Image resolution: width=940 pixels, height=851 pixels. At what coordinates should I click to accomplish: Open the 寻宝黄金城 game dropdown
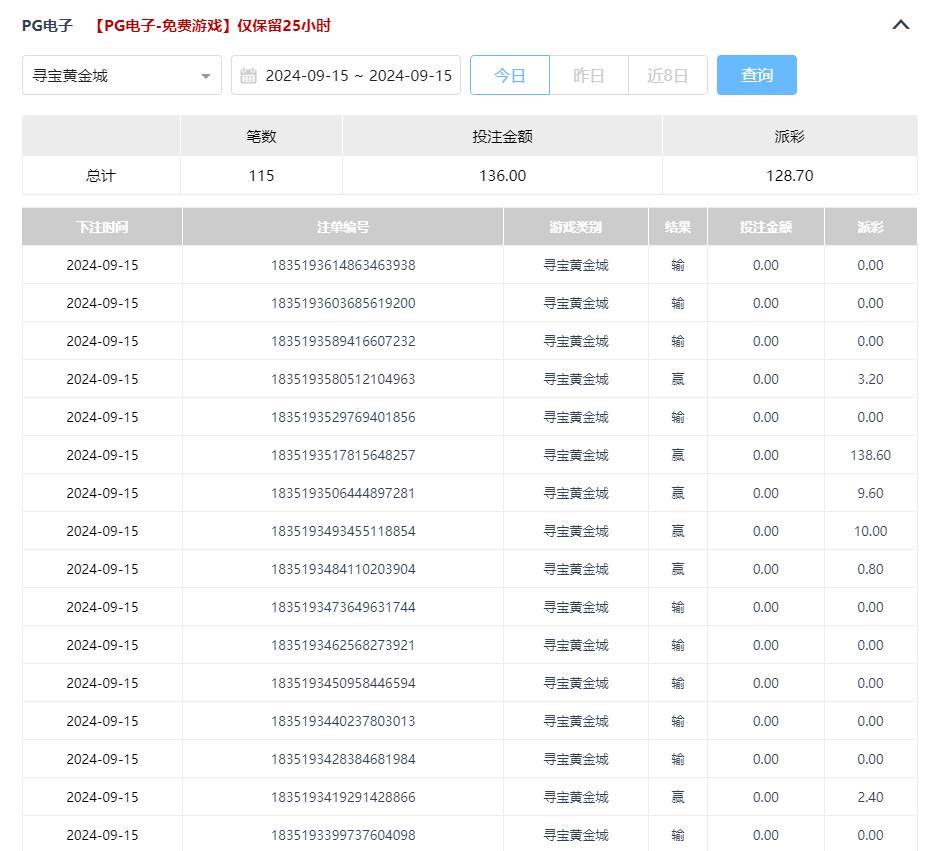(121, 75)
